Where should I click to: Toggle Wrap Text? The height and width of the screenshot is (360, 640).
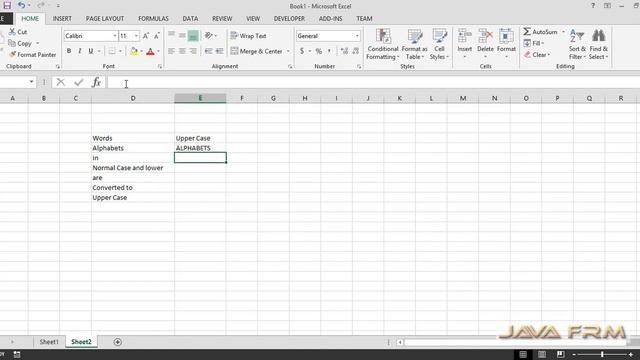point(248,36)
